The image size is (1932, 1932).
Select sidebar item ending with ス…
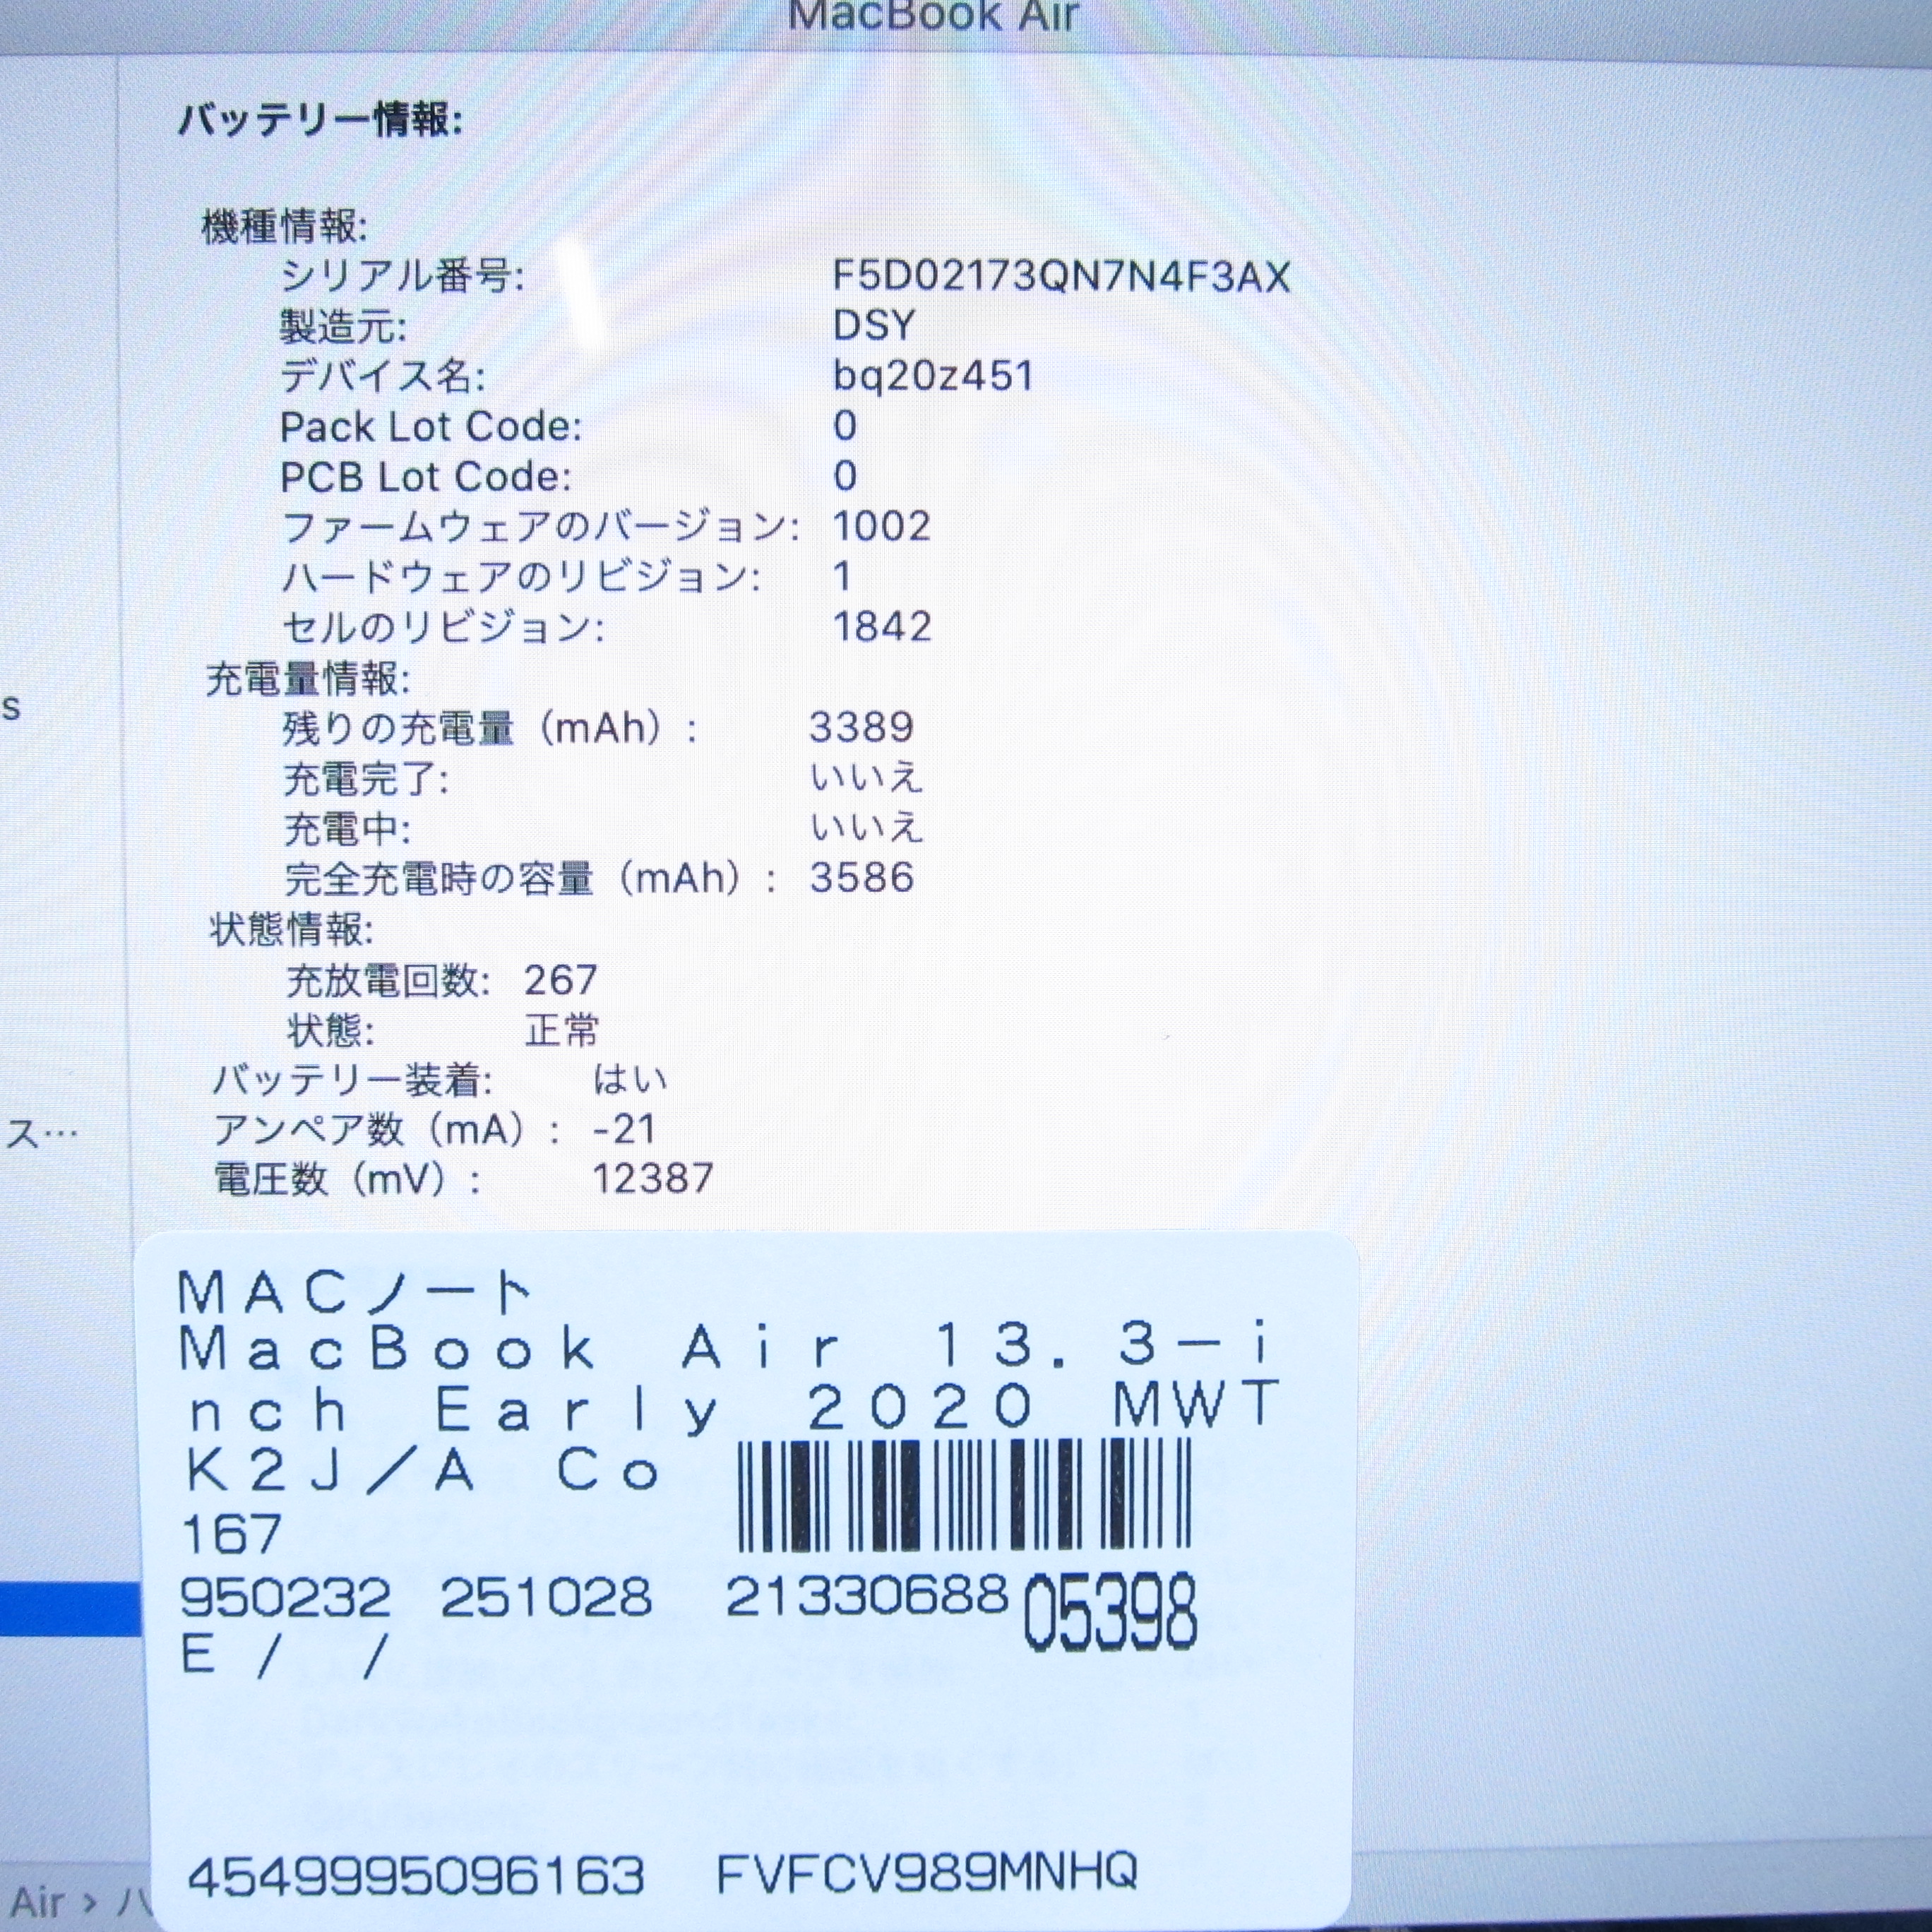40,1135
